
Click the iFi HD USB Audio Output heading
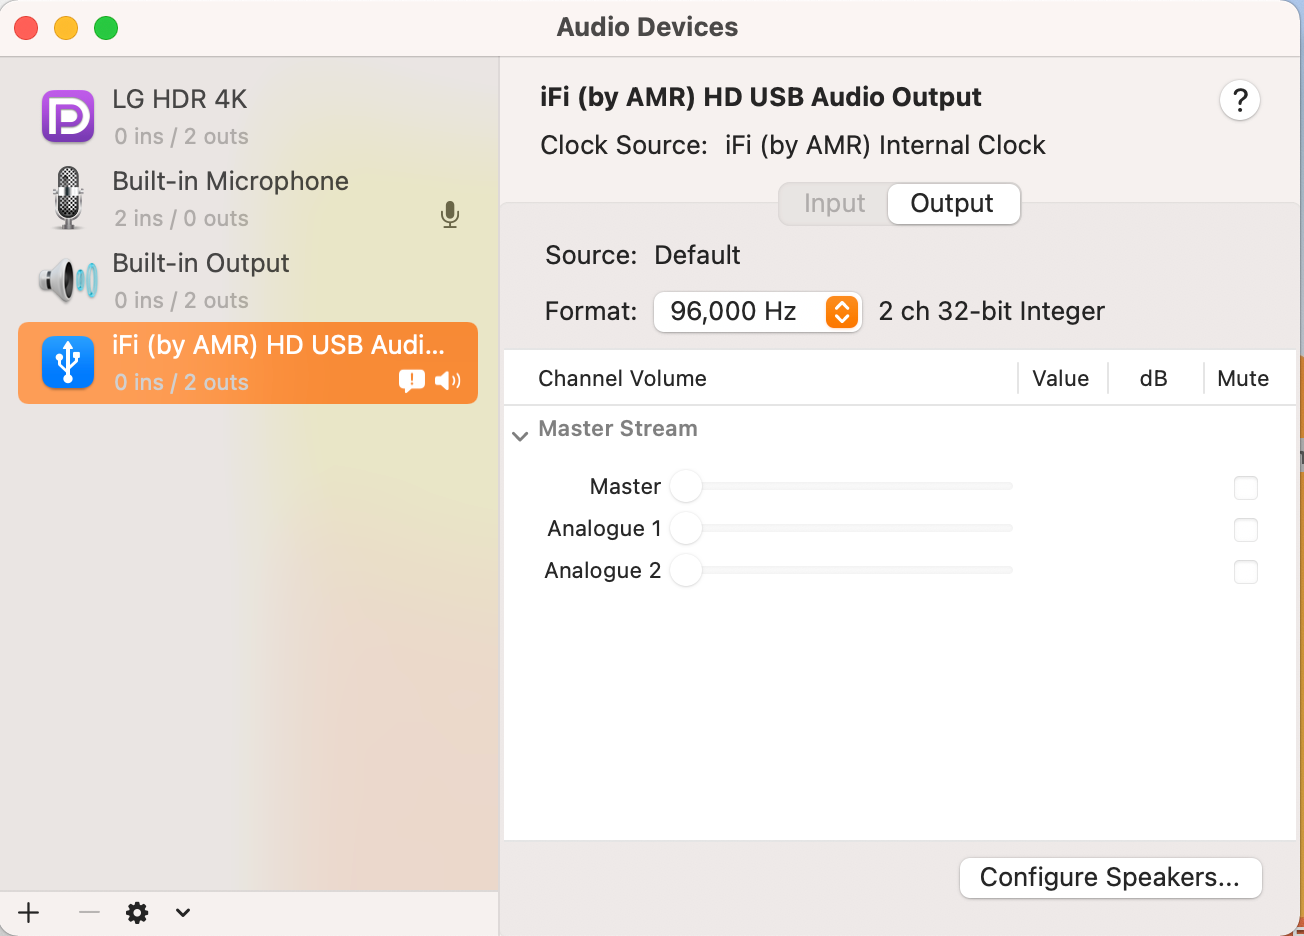point(761,97)
